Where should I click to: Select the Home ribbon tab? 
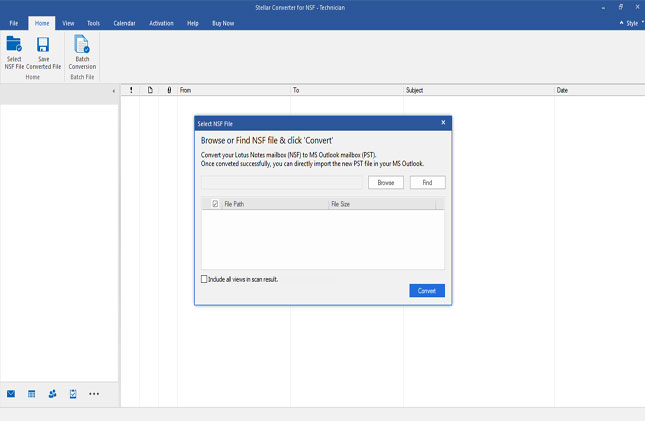(42, 23)
